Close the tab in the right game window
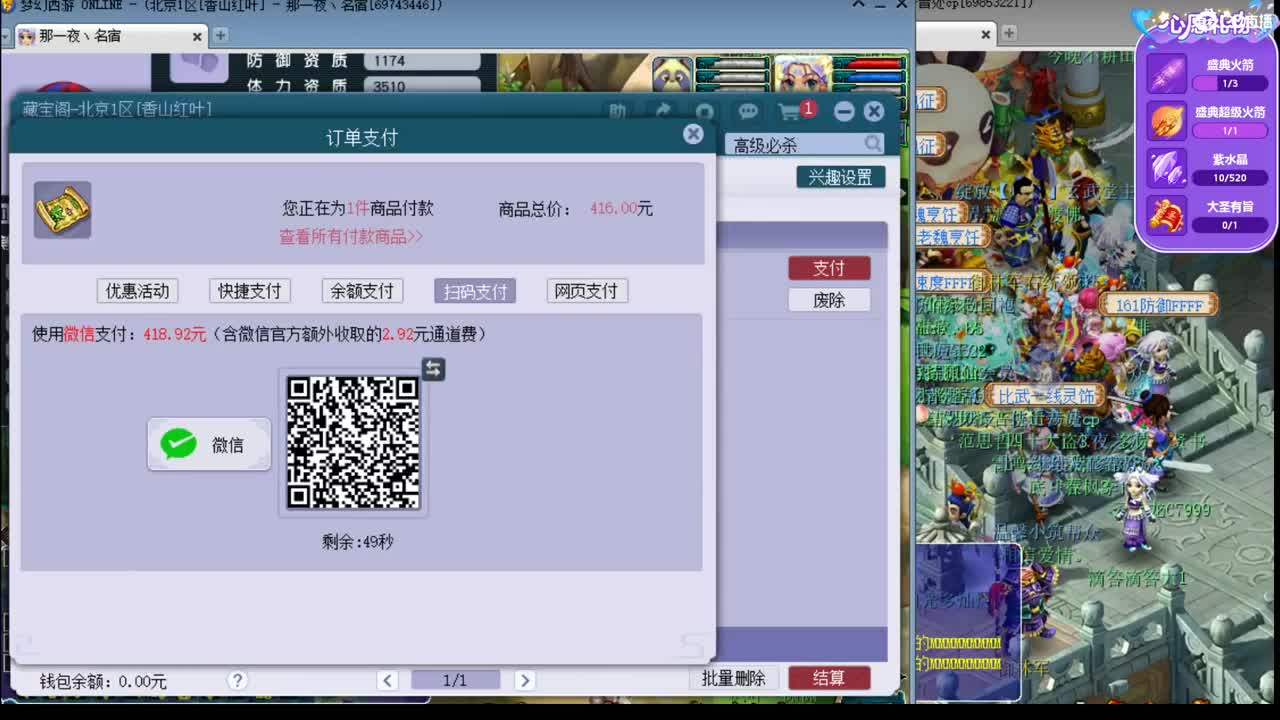Image resolution: width=1280 pixels, height=720 pixels. pyautogui.click(x=985, y=34)
